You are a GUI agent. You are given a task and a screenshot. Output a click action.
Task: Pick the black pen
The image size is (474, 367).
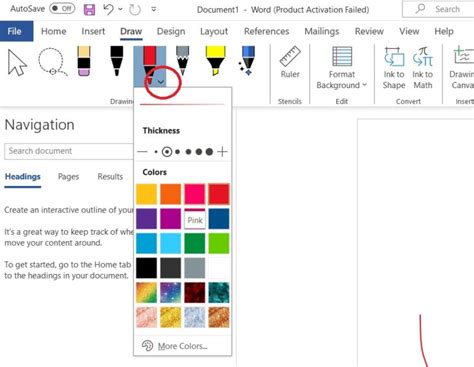tap(117, 61)
